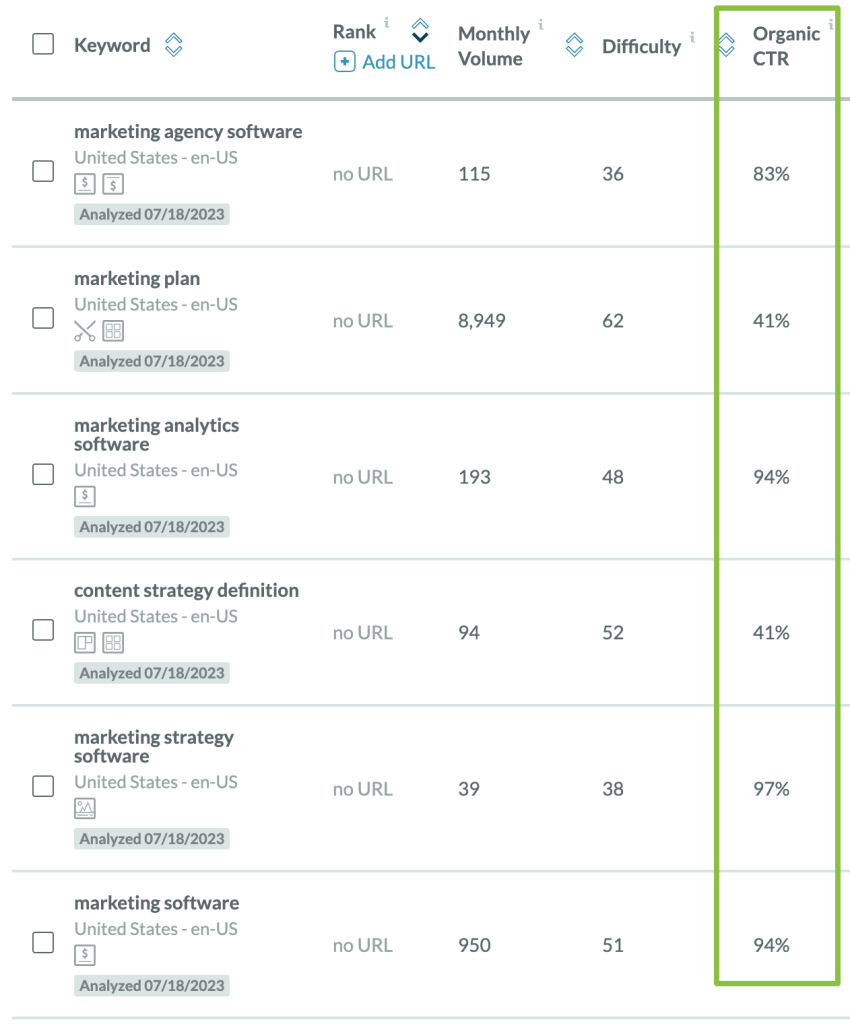850x1024 pixels.
Task: Click the Add URL link
Action: click(385, 62)
